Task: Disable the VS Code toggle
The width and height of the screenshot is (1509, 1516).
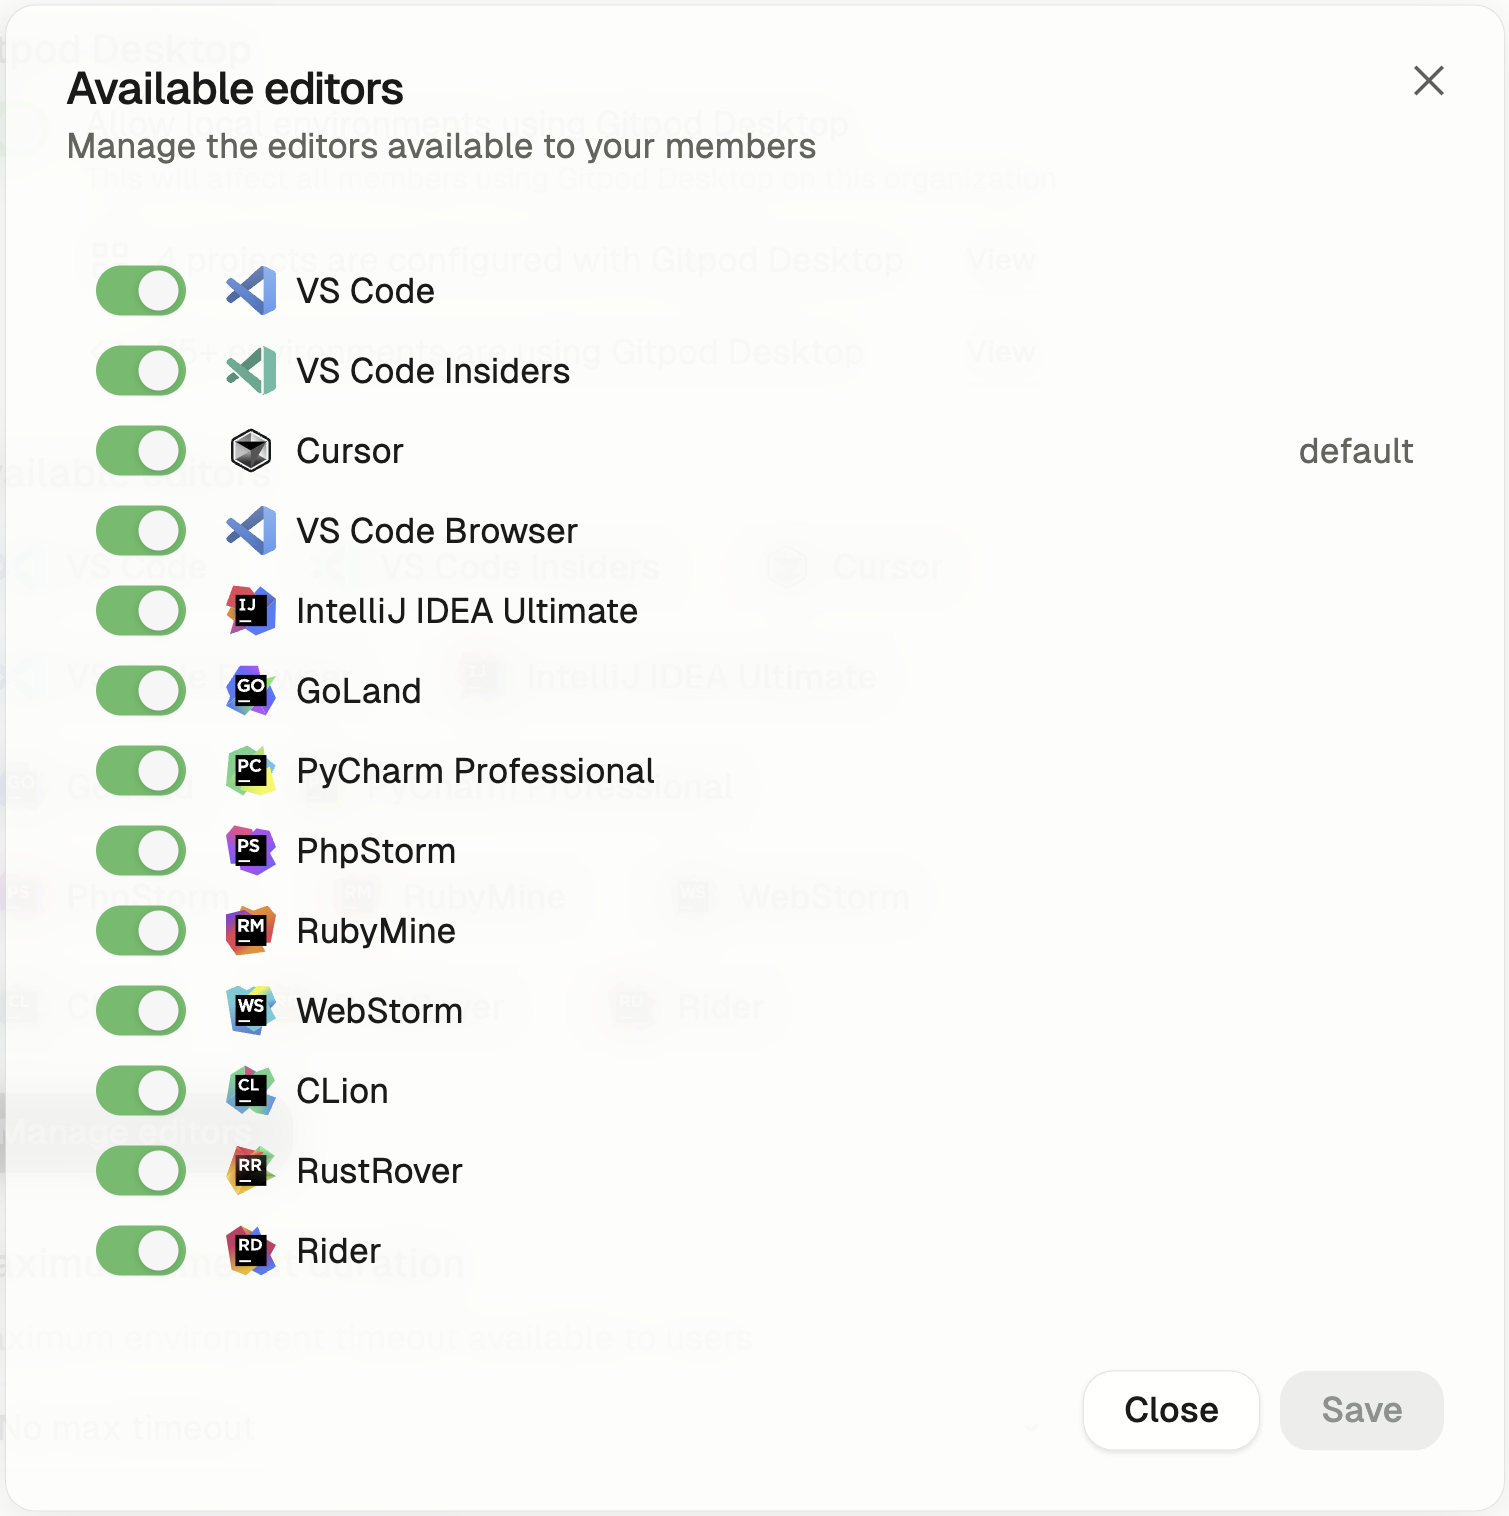Action: pyautogui.click(x=141, y=291)
